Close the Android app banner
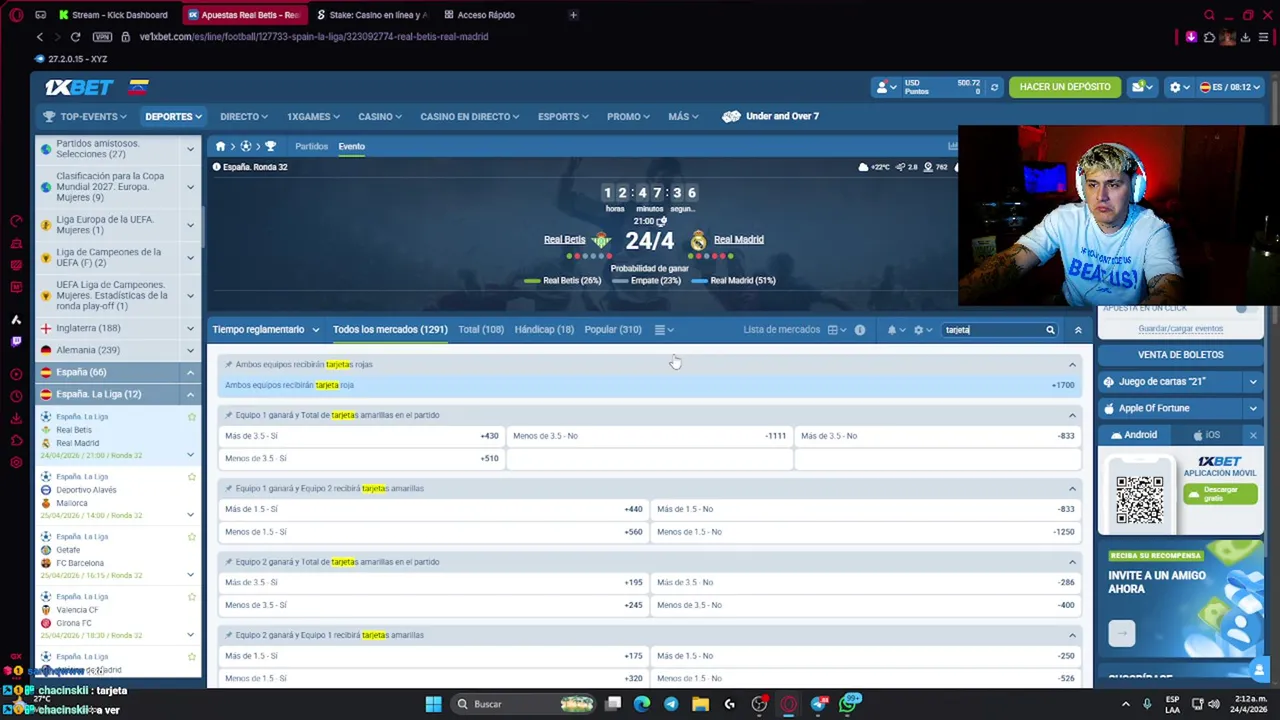 [x=1253, y=435]
